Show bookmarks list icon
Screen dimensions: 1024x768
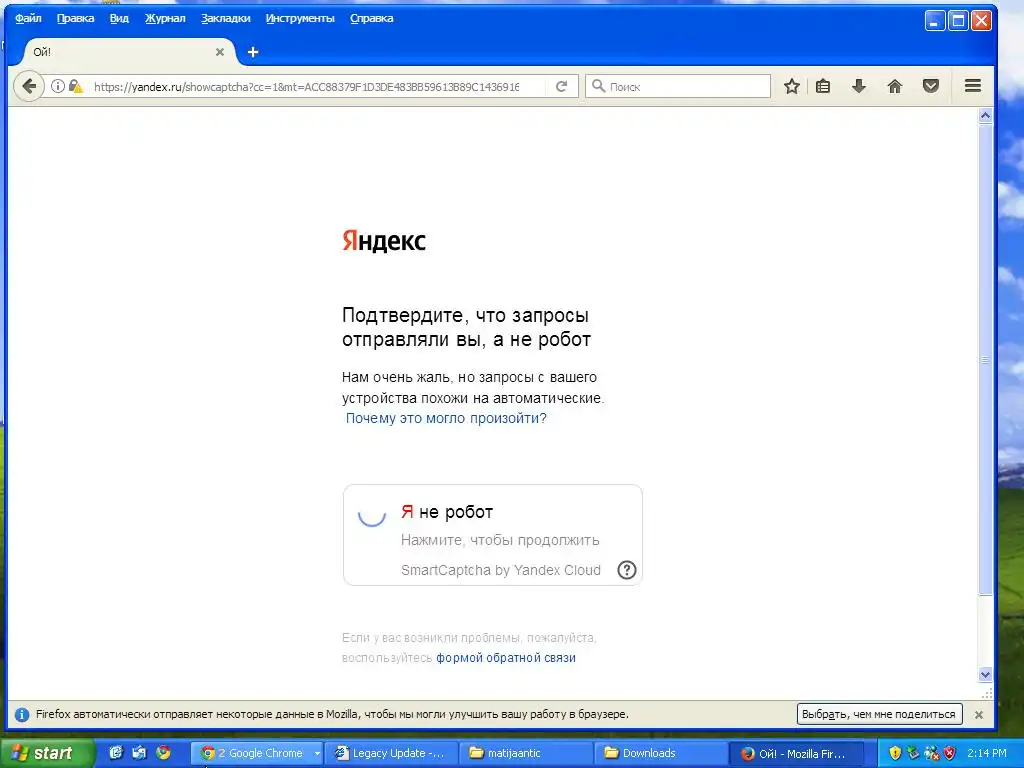[823, 86]
